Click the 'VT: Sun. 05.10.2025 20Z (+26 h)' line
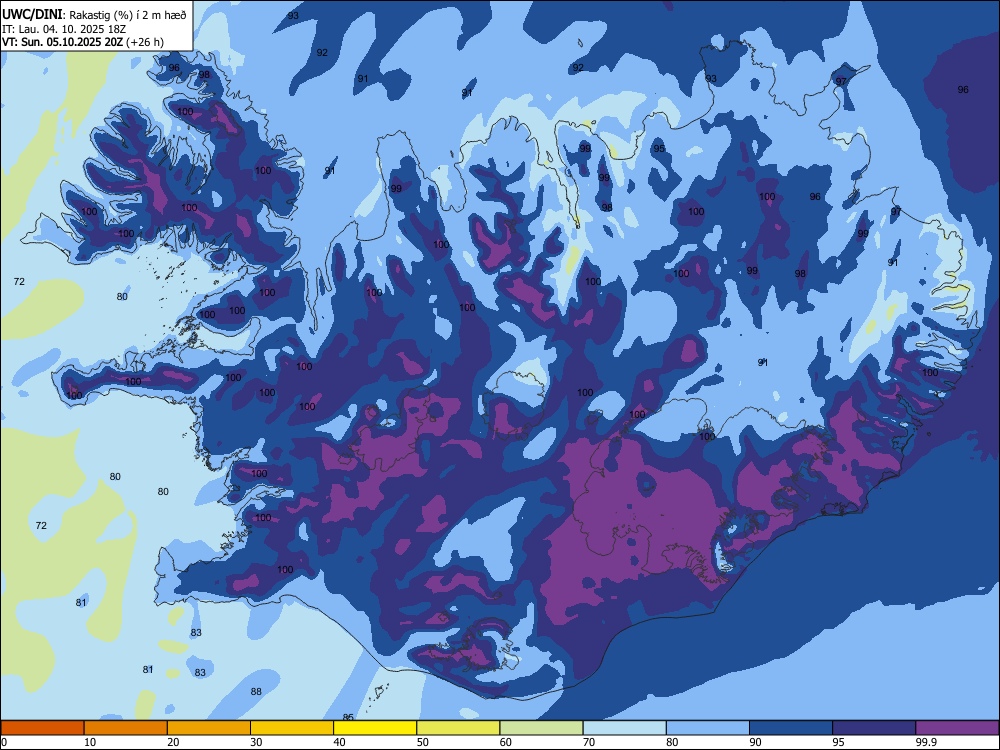The height and width of the screenshot is (750, 1000). (83, 42)
